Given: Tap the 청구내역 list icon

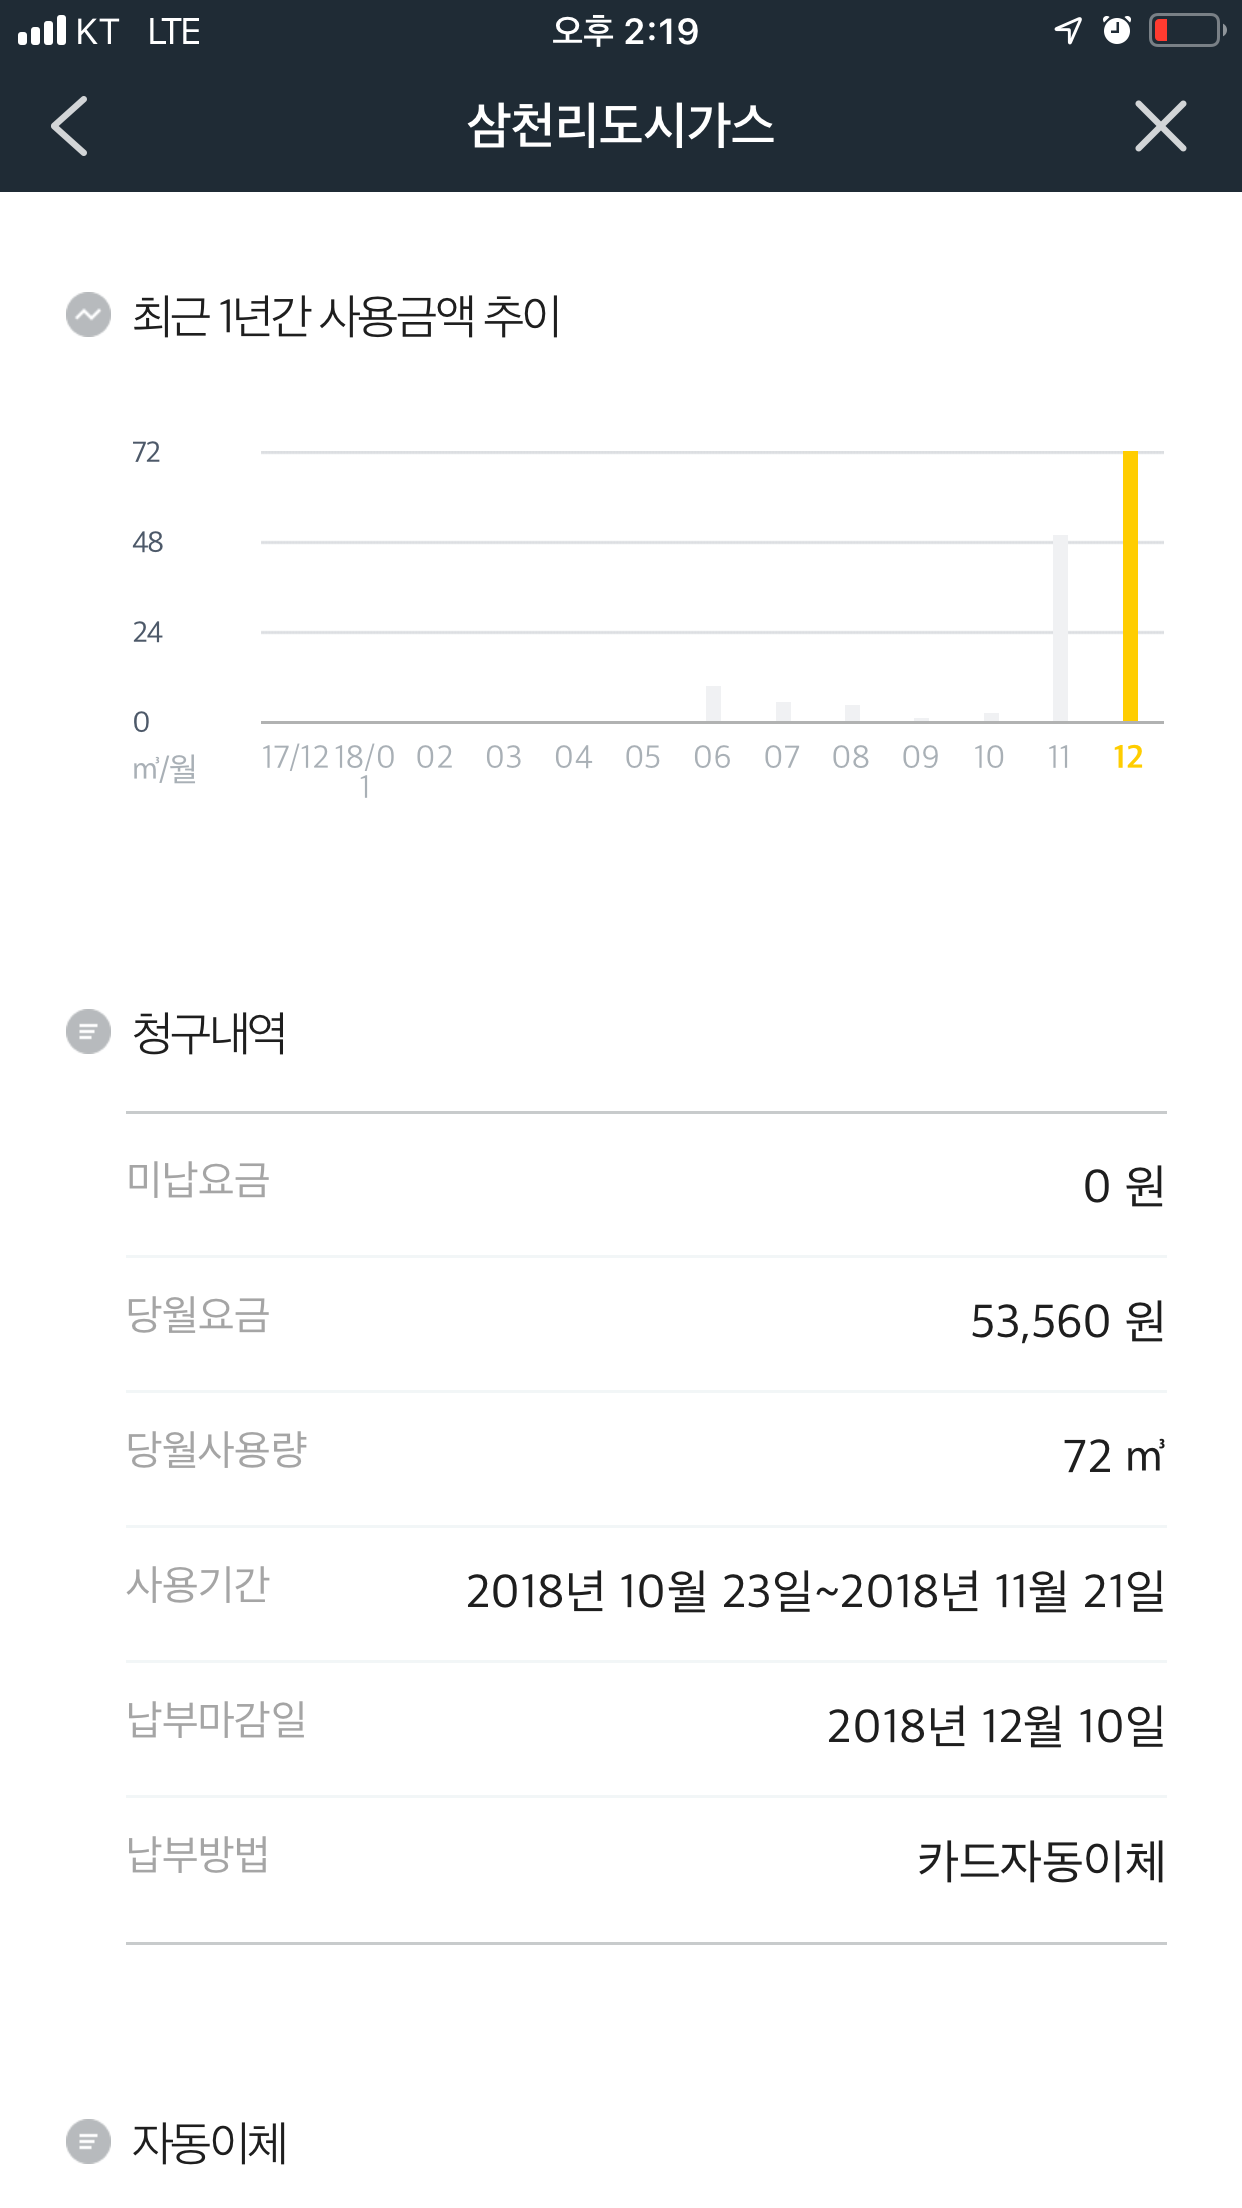Looking at the screenshot, I should point(88,1031).
